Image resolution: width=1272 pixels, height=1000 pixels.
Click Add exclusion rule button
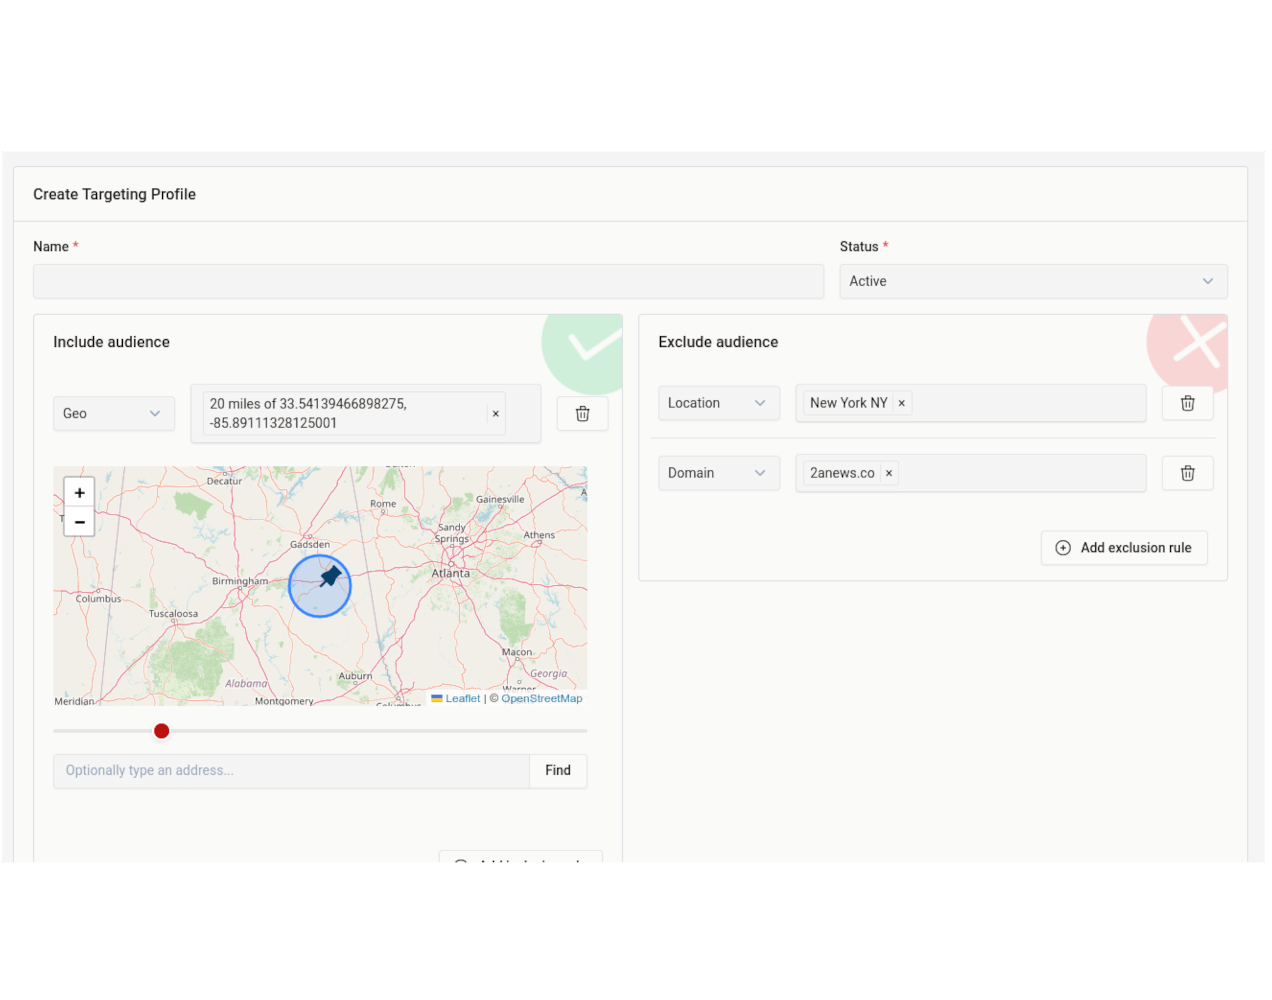1124,548
